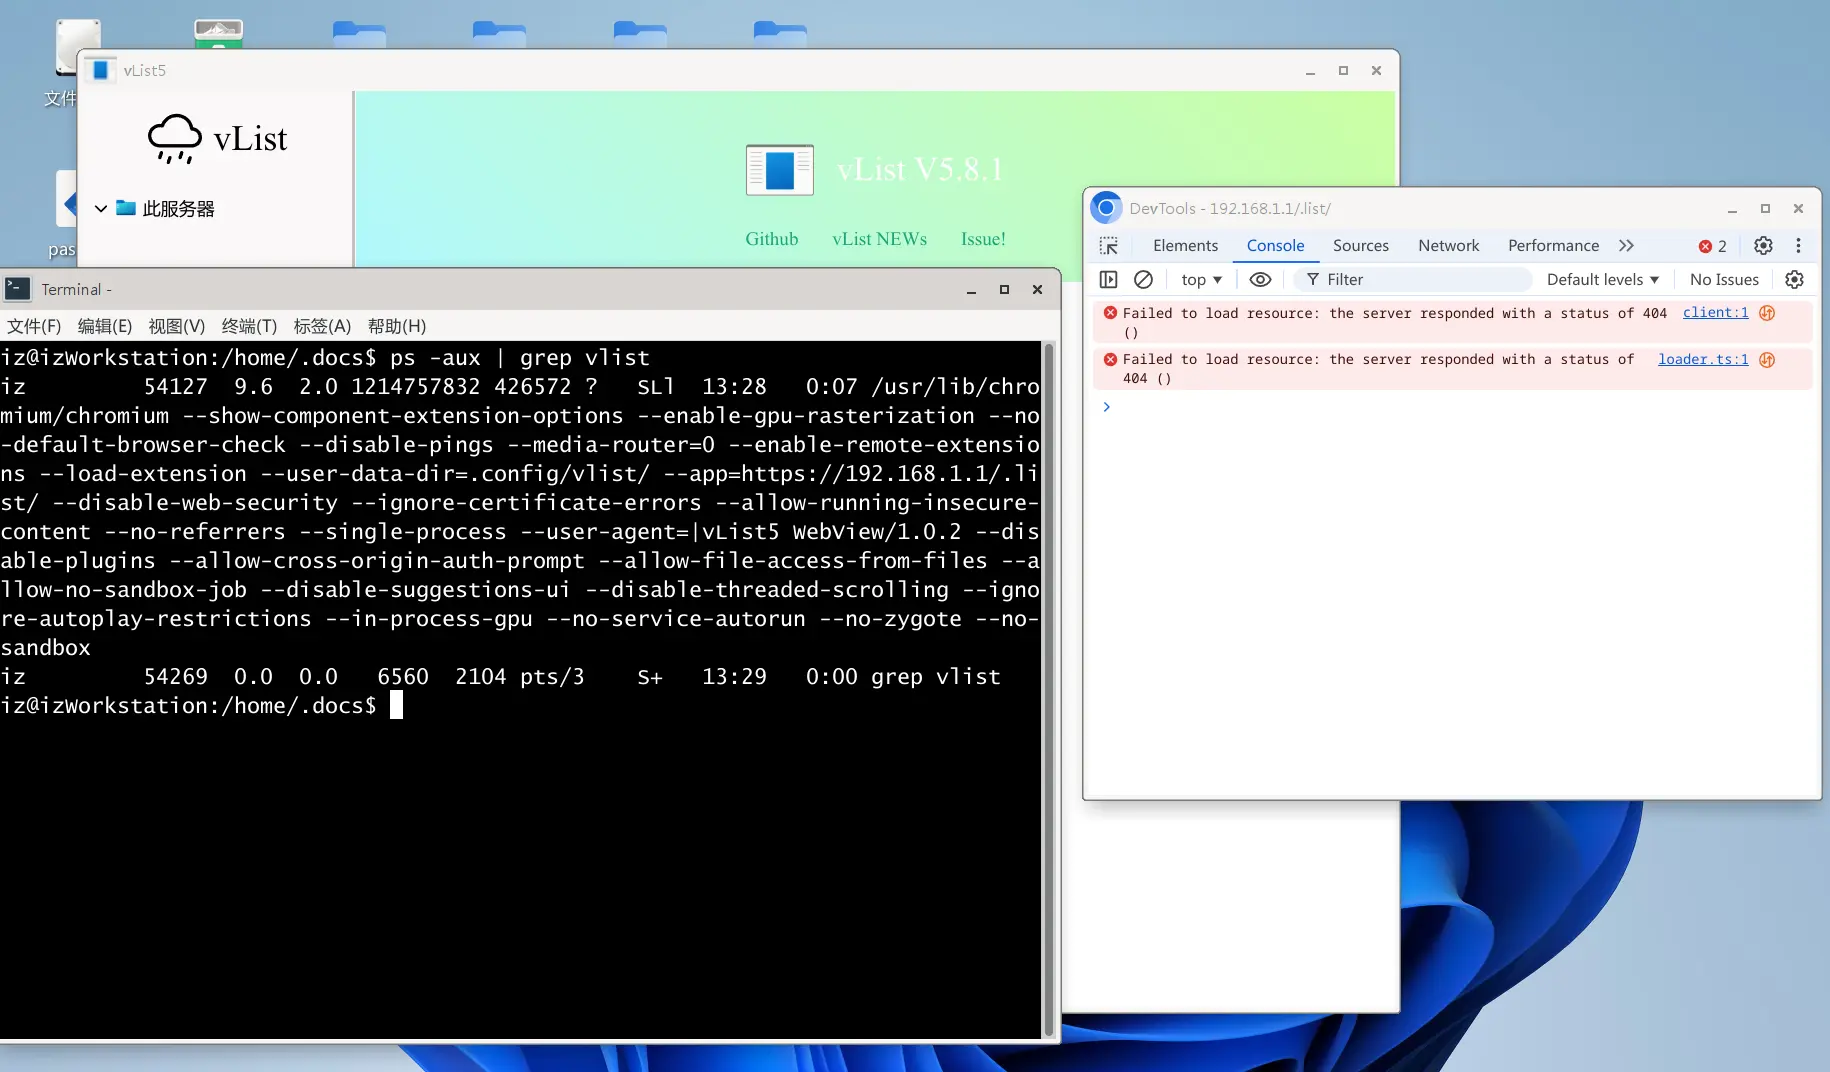Open the Issue! link in vList
This screenshot has height=1072, width=1830.
click(983, 239)
